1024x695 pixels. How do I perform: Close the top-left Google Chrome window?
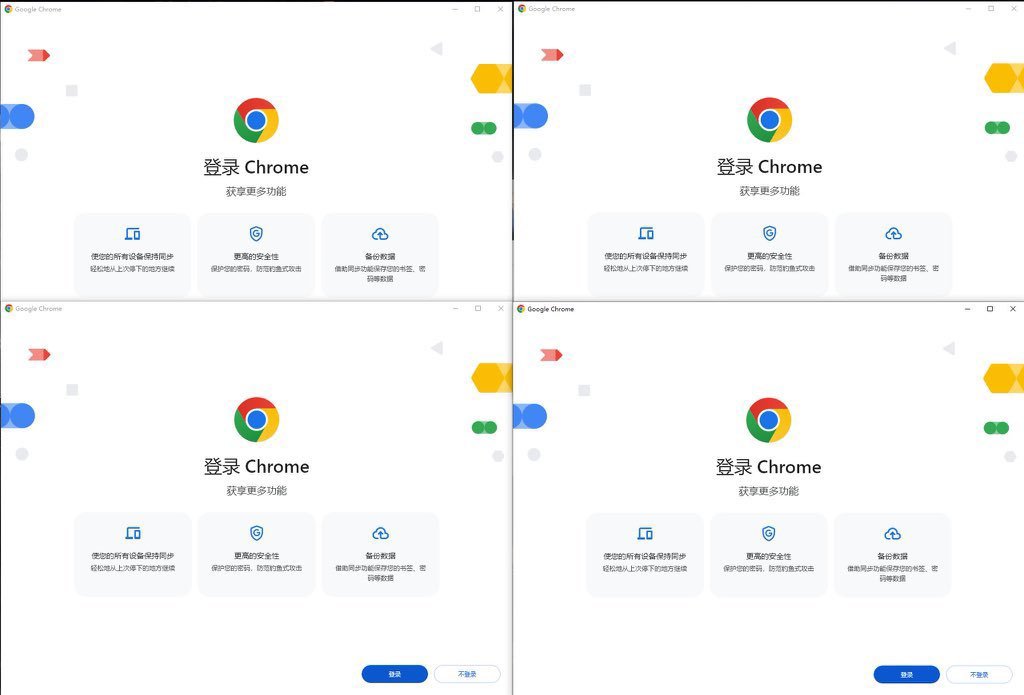coord(500,9)
